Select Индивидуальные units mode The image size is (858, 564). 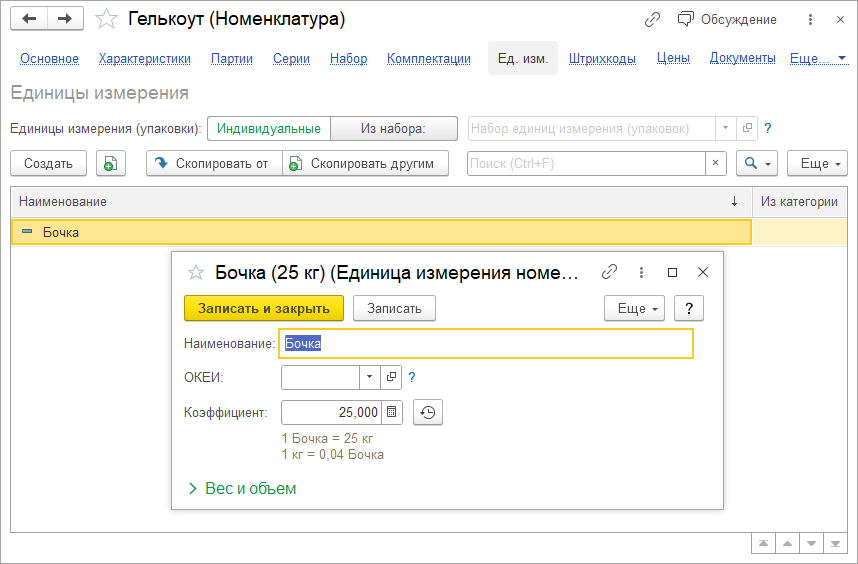269,129
